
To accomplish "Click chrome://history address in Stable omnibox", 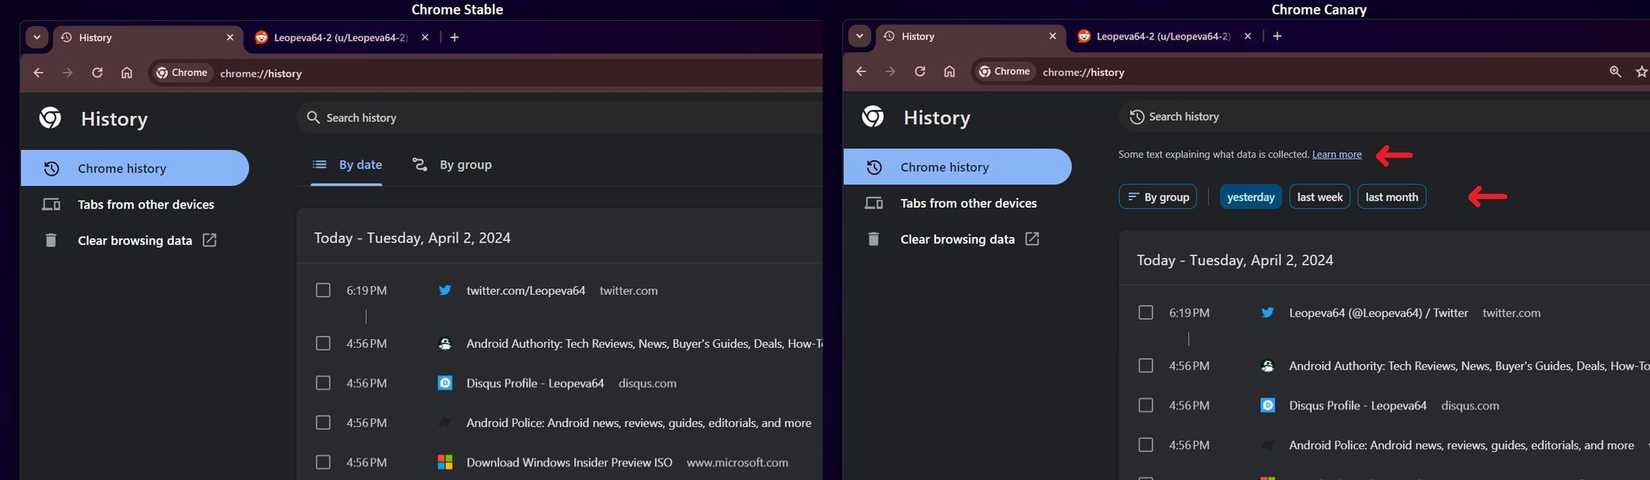I will point(261,74).
